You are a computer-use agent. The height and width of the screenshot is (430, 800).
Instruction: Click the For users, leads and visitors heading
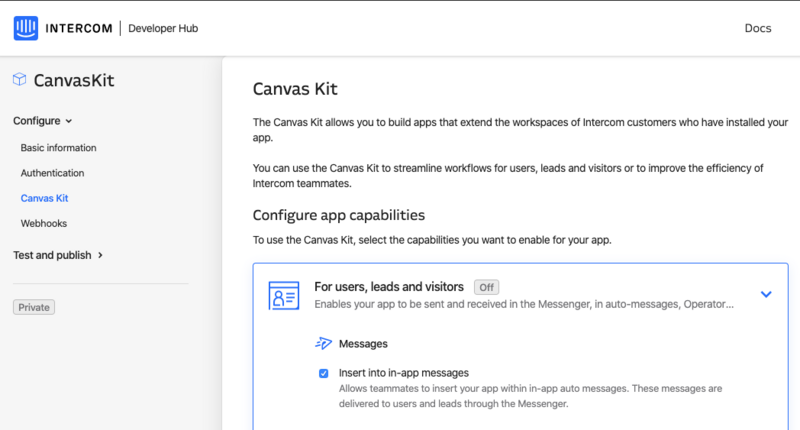tap(389, 286)
